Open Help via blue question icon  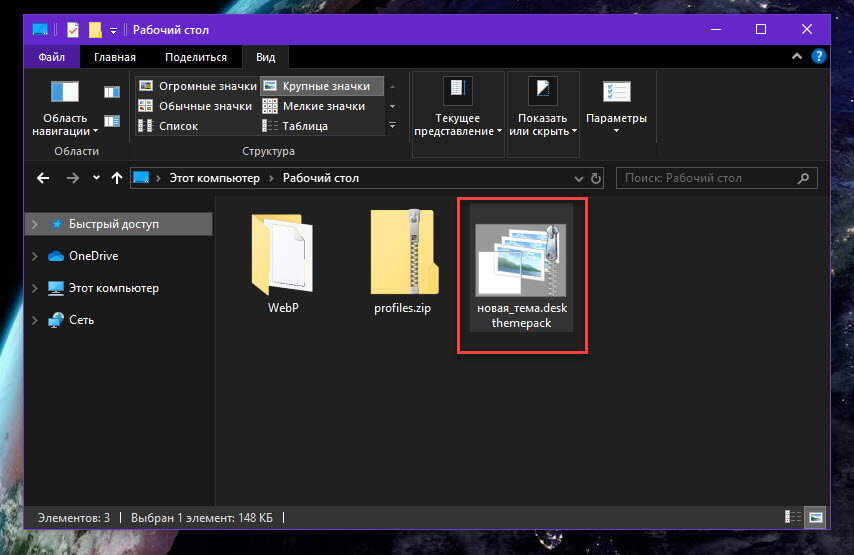pos(818,56)
